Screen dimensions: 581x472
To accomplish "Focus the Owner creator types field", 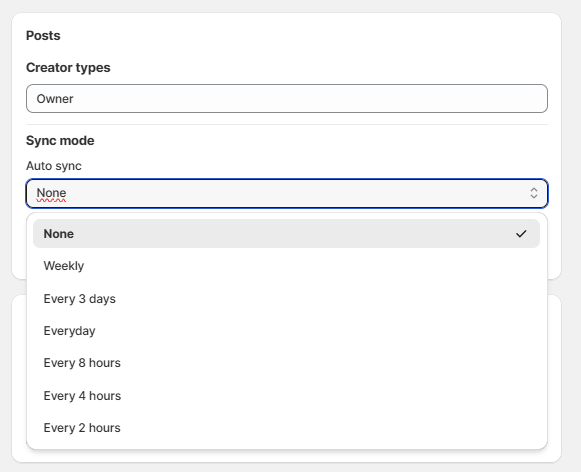I will pyautogui.click(x=287, y=99).
